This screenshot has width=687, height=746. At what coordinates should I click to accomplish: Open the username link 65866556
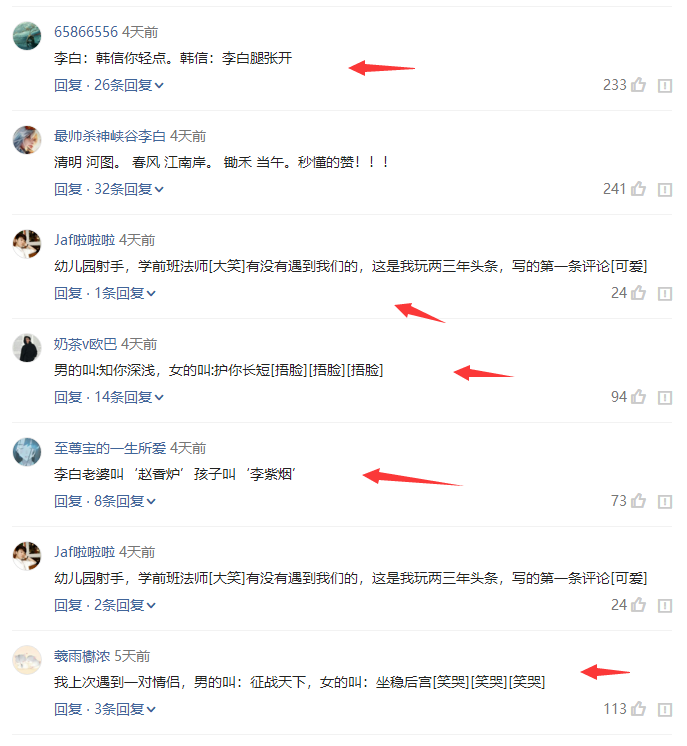[x=86, y=32]
